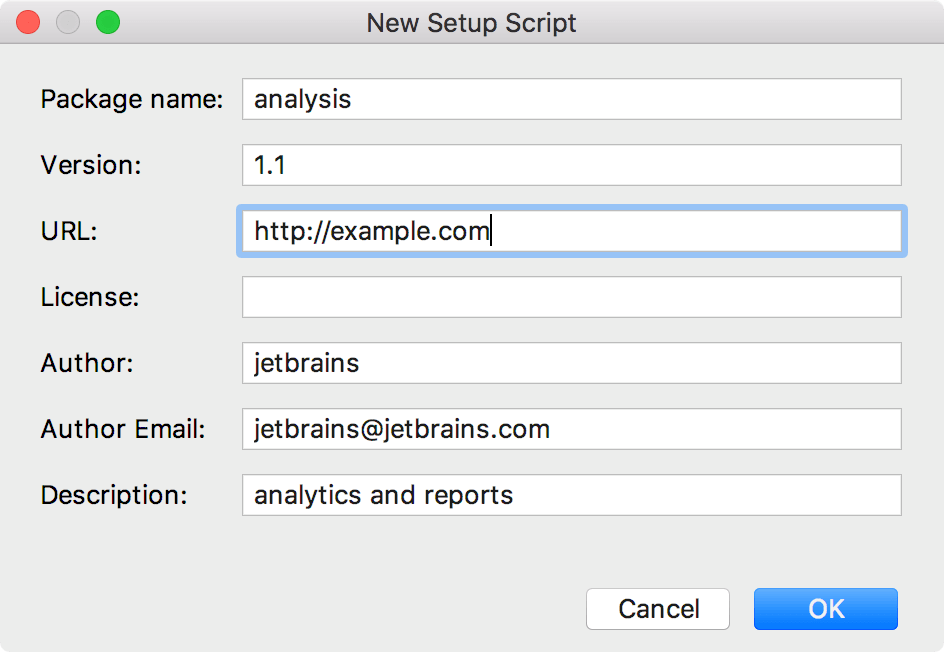
Task: Click the red close window button
Action: point(28,21)
